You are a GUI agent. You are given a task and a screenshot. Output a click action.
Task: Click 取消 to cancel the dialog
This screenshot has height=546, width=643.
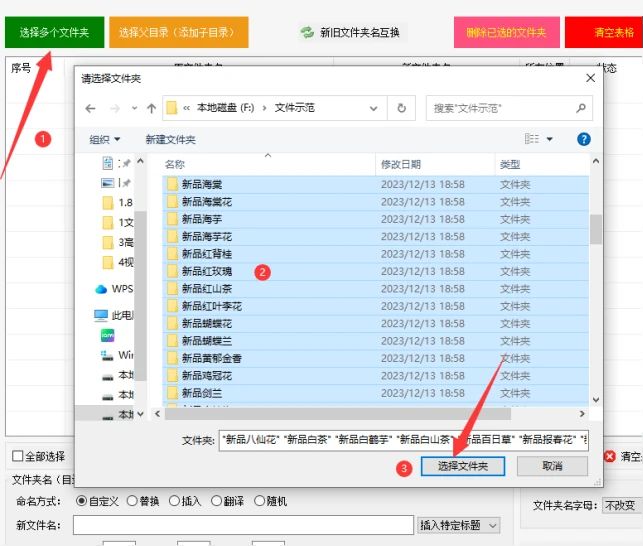coord(552,466)
